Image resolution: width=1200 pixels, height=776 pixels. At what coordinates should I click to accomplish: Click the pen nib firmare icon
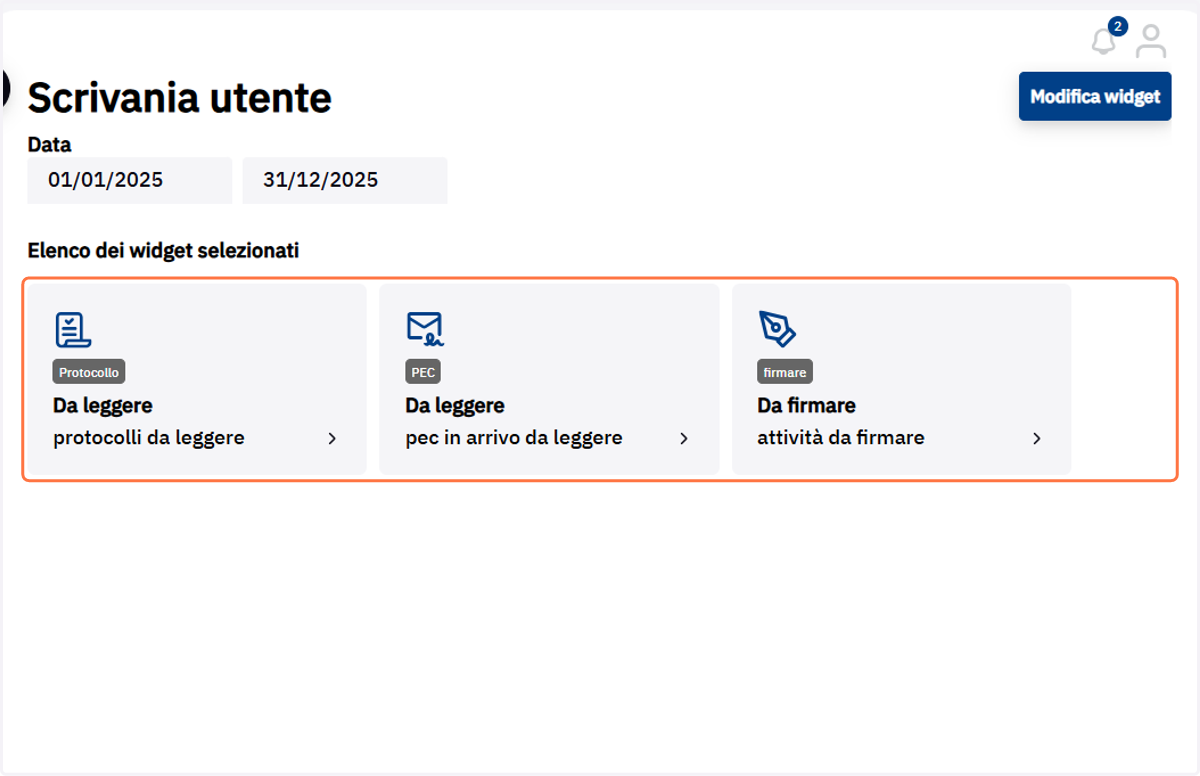pos(776,329)
